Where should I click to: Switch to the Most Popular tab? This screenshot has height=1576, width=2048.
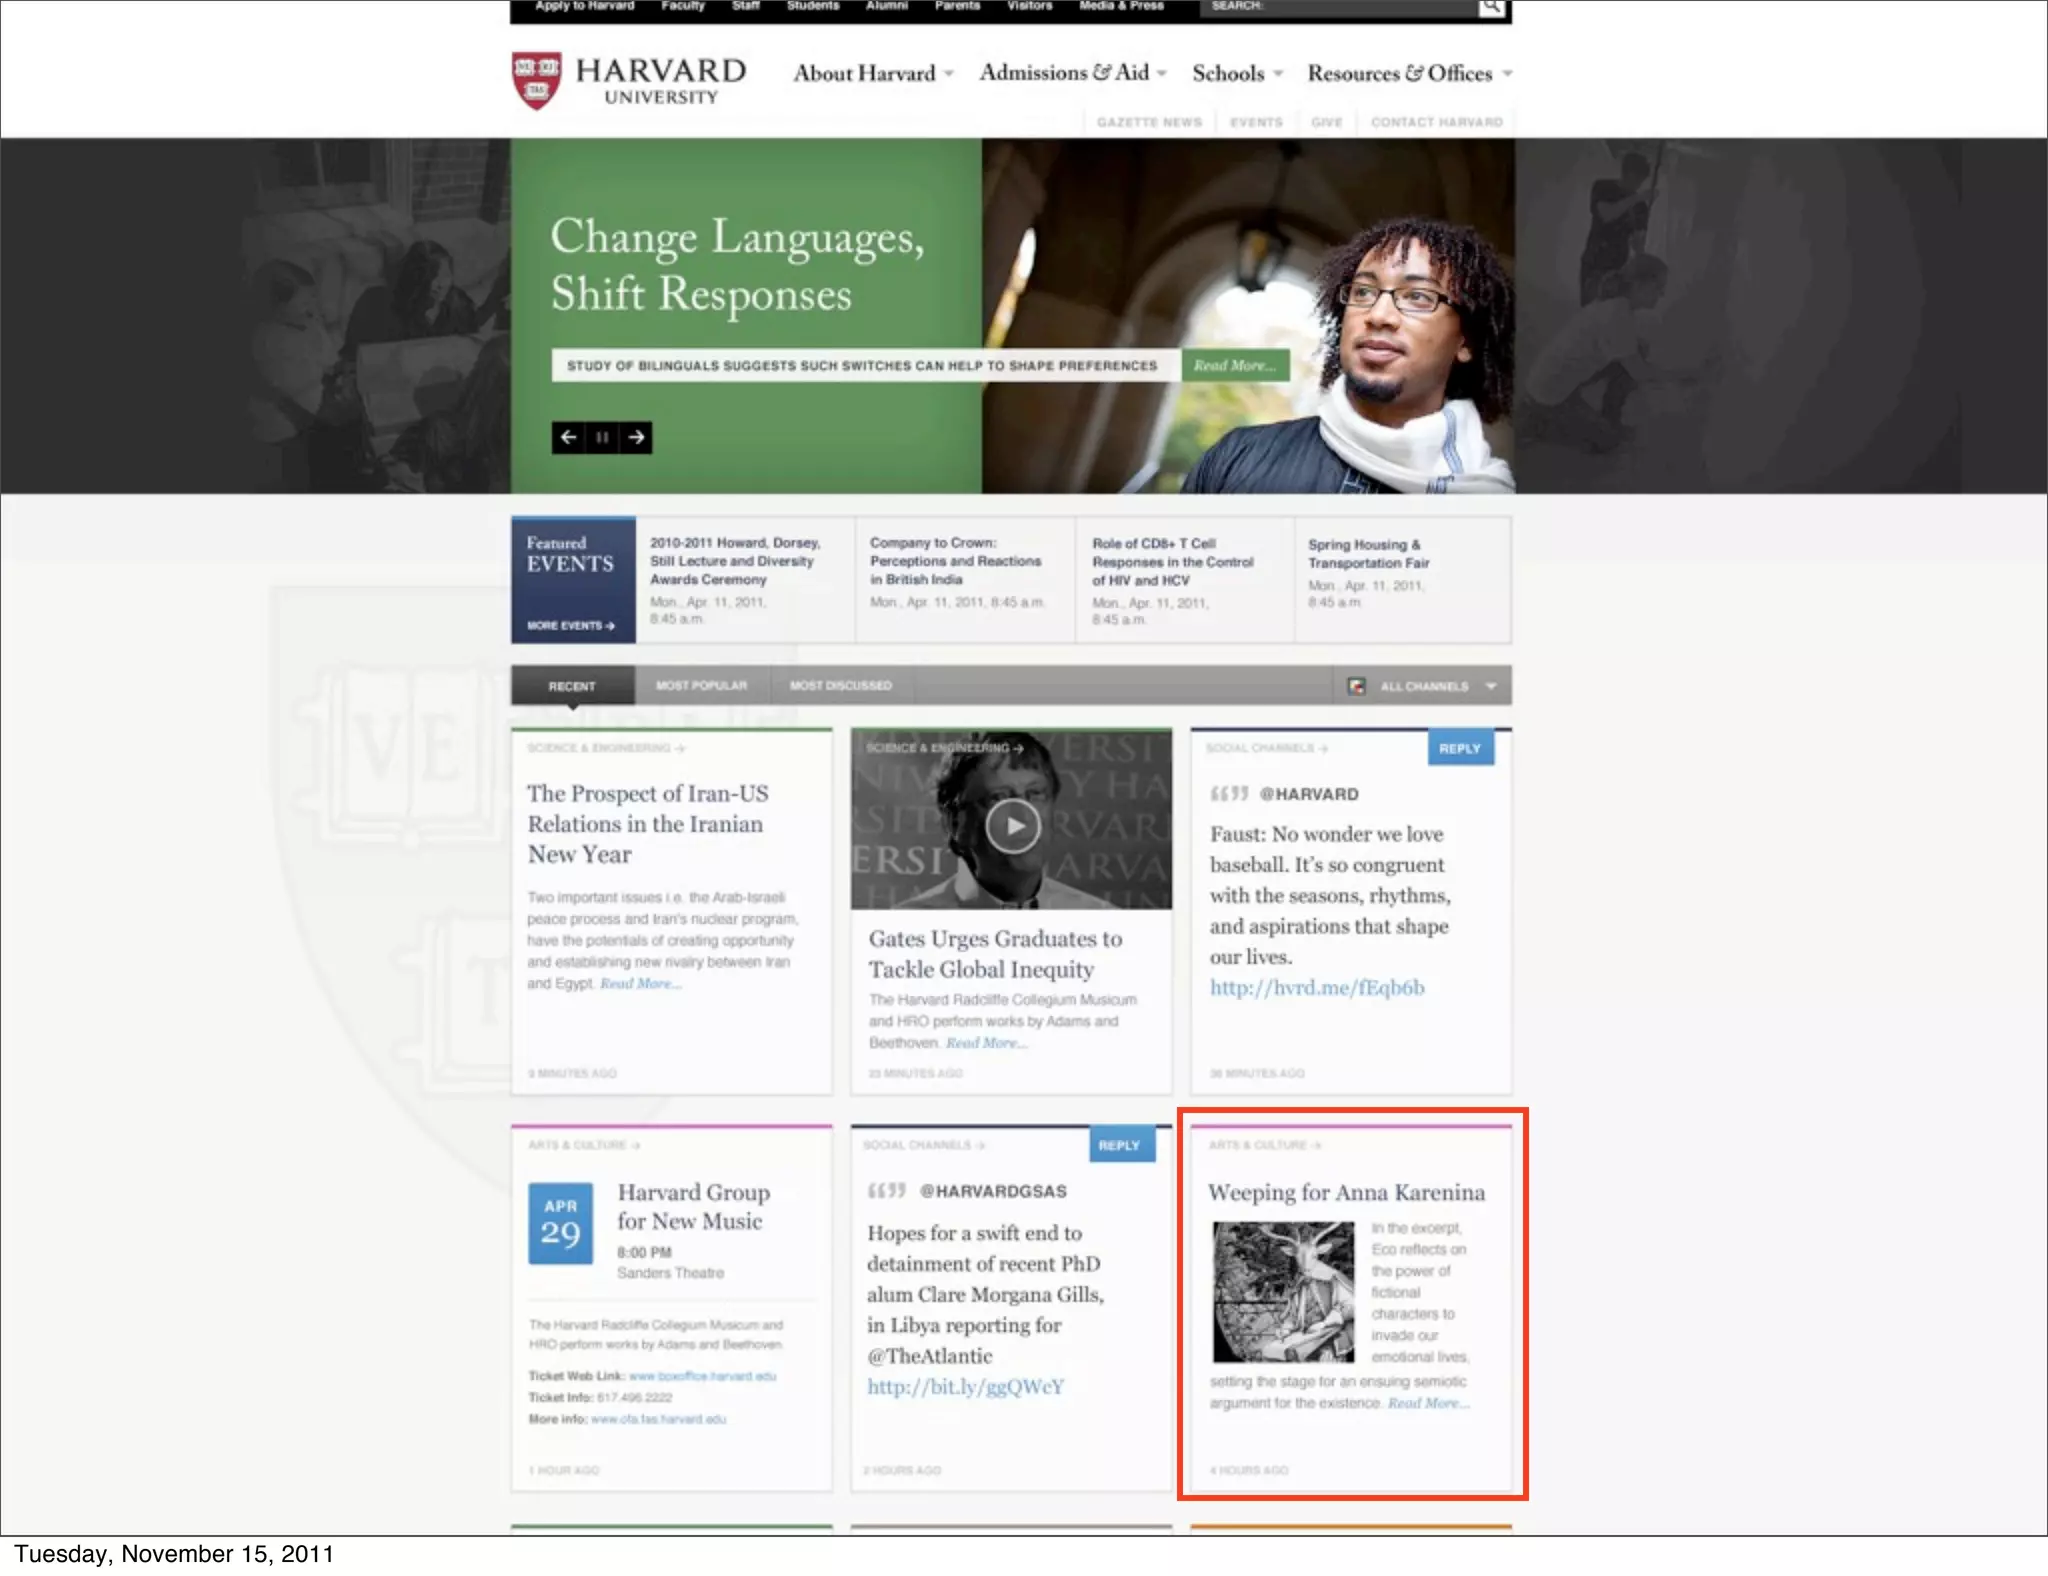[701, 686]
